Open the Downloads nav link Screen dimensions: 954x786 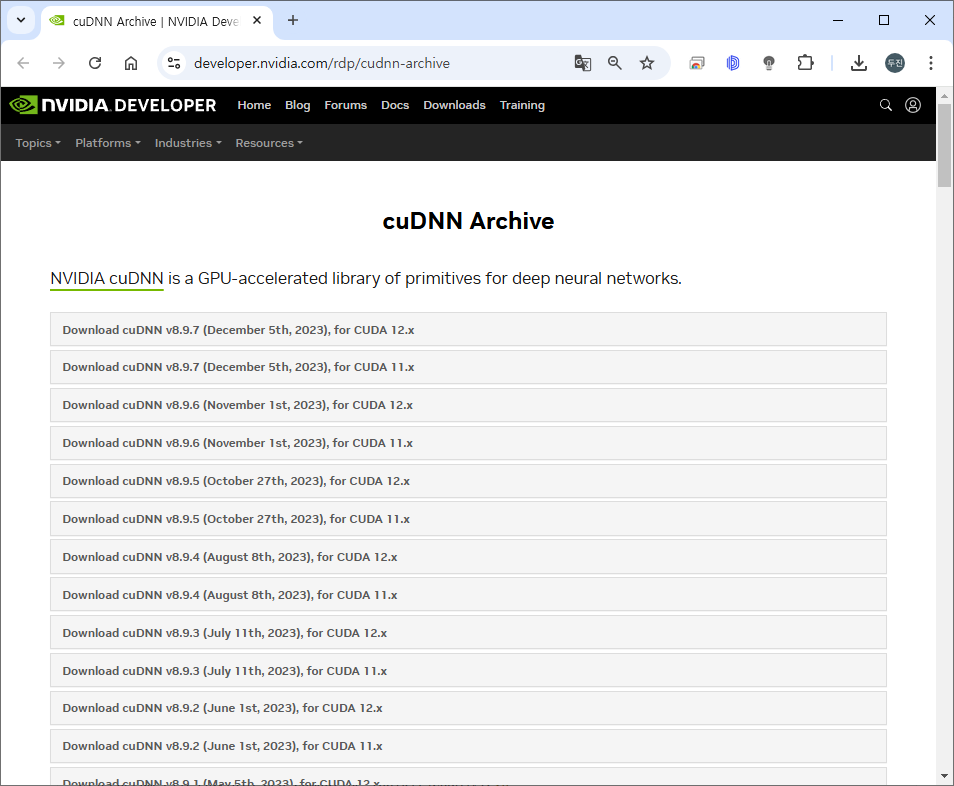[454, 105]
